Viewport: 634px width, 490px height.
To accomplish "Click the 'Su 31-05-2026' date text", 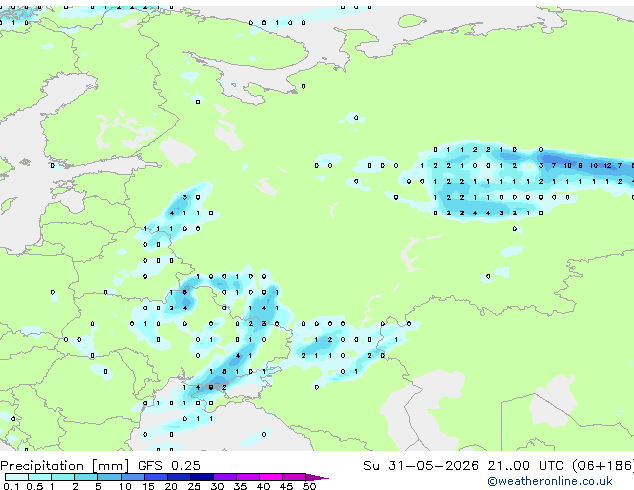I will tap(421, 466).
